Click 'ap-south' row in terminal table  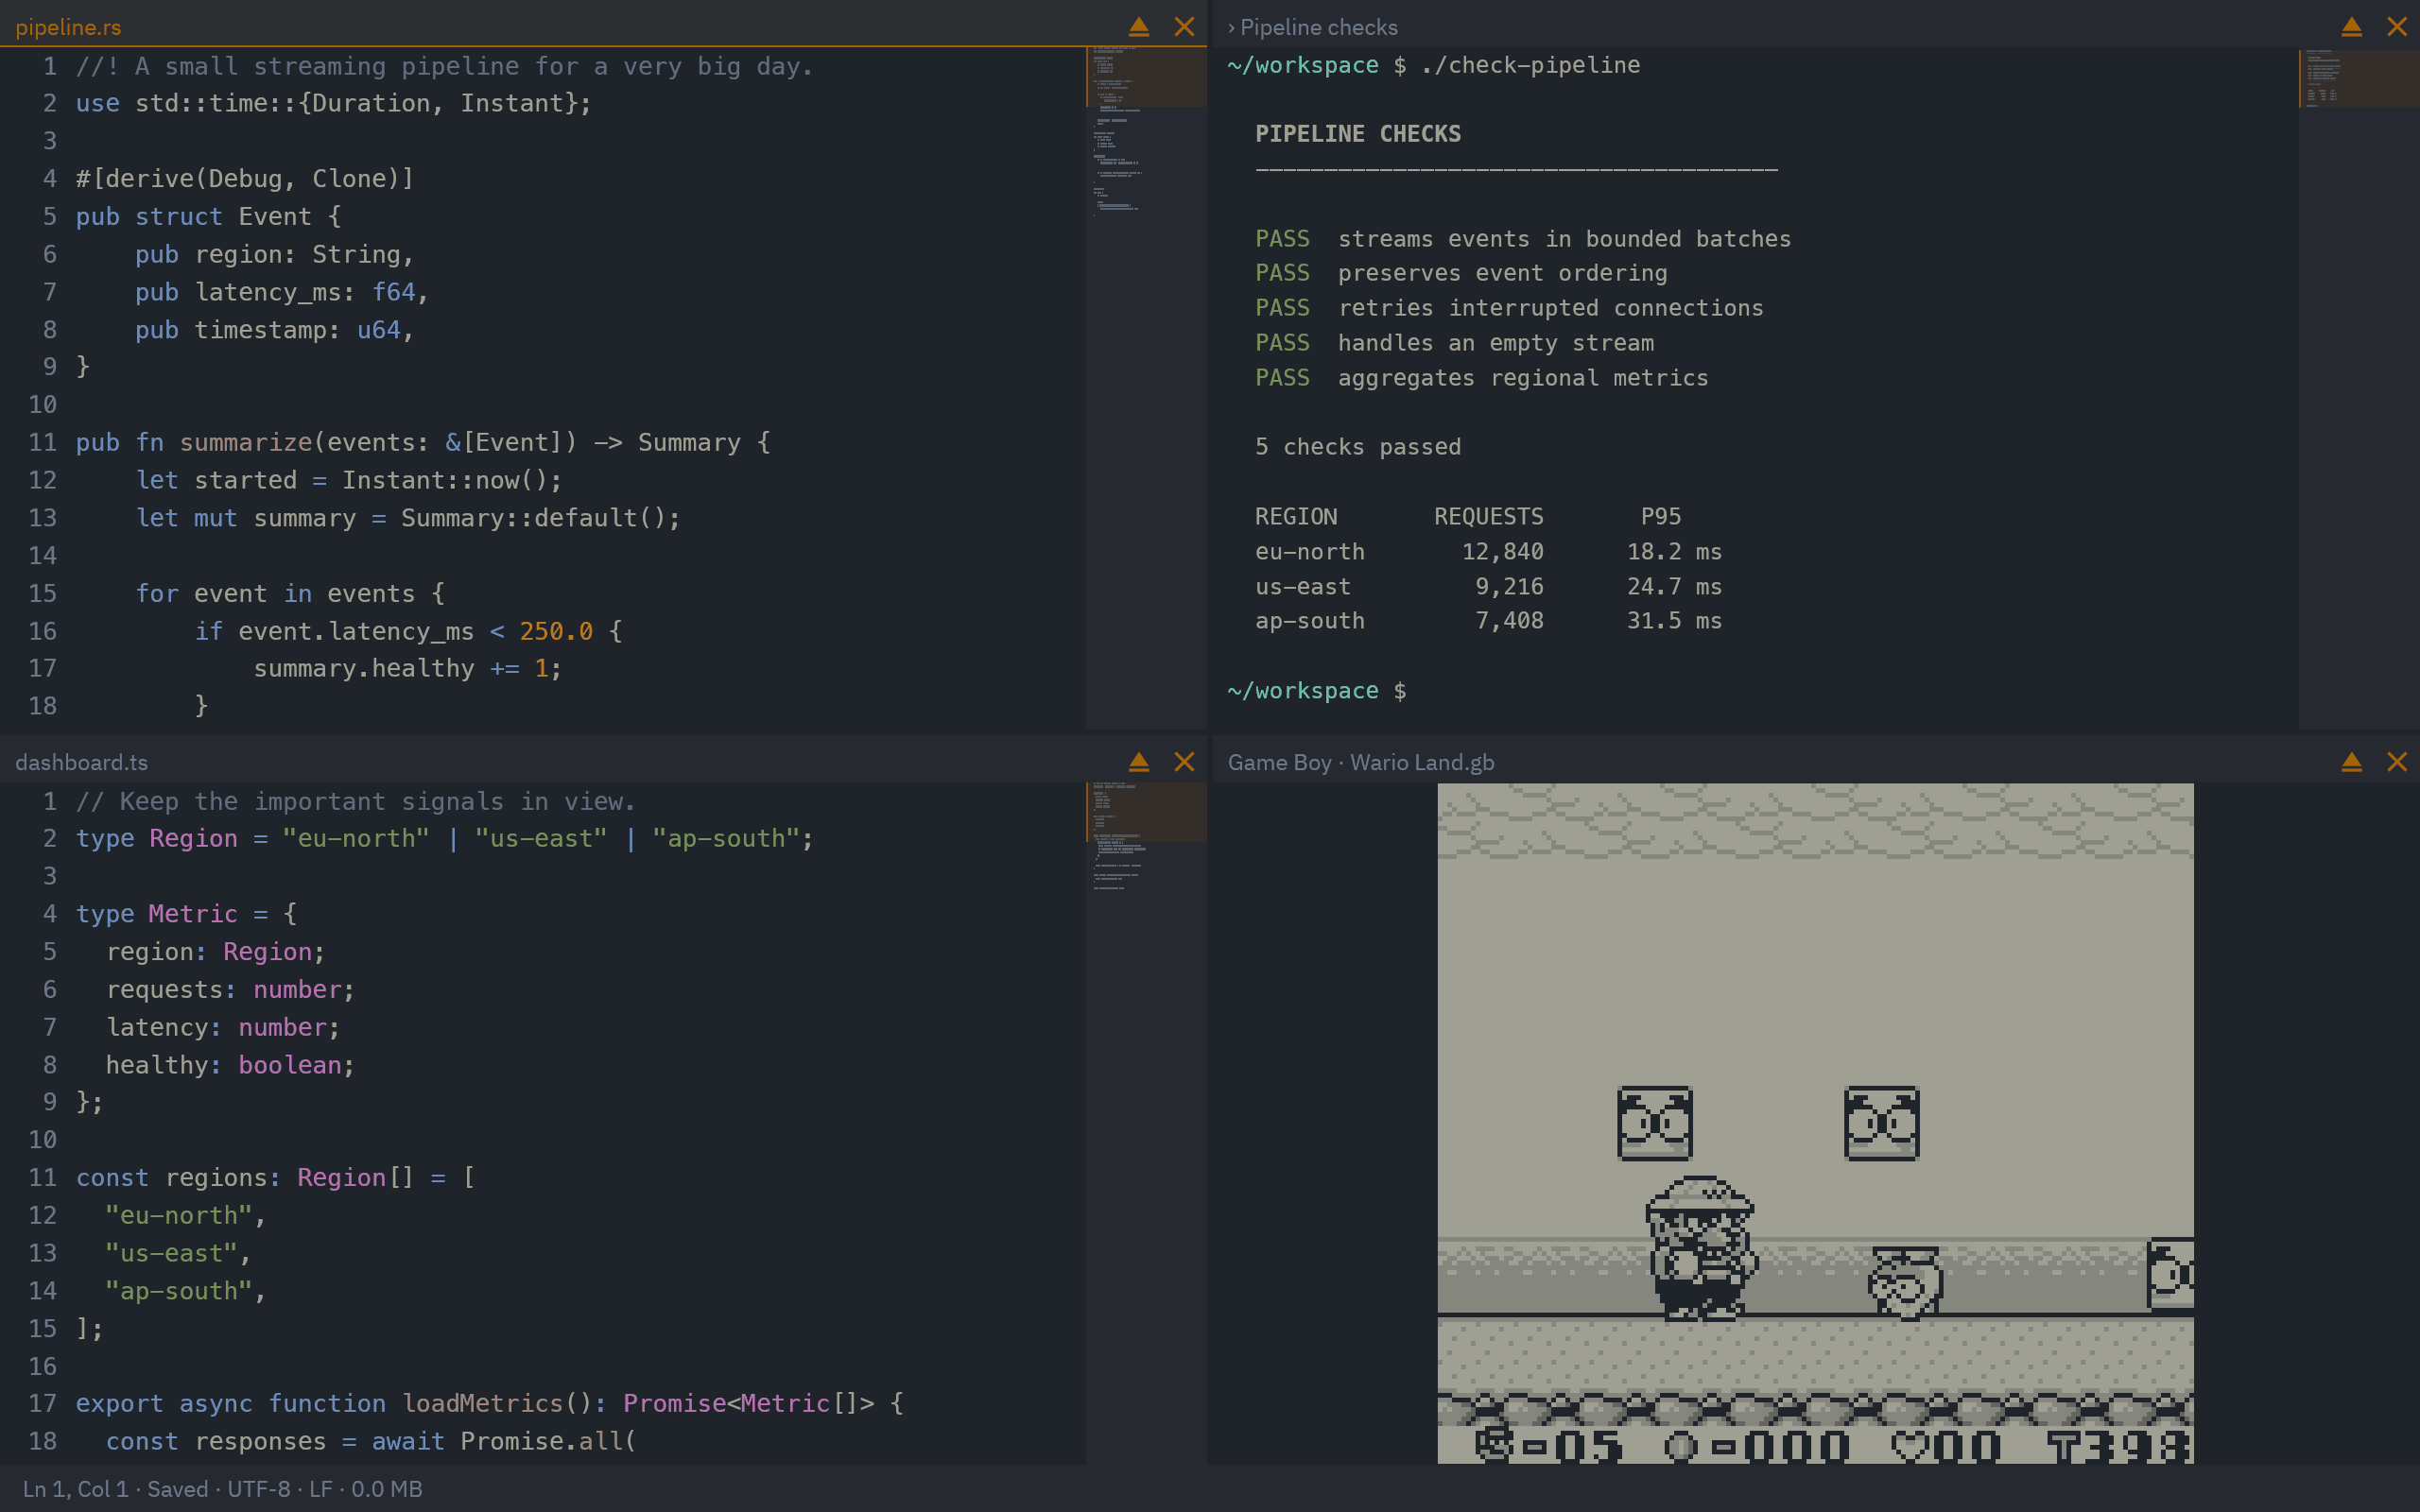tap(1488, 621)
